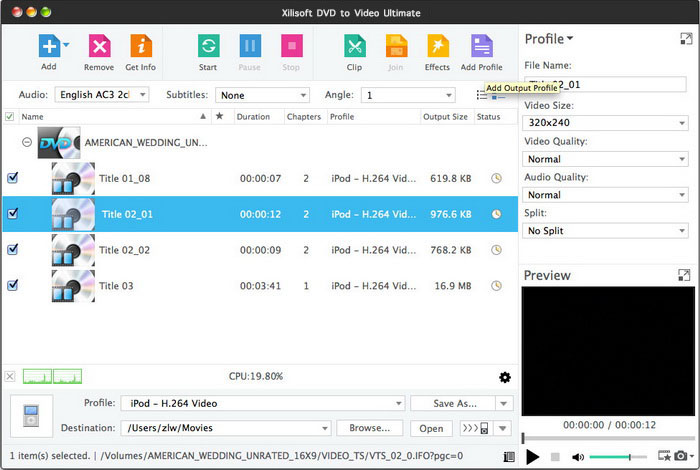Screen dimensions: 700x470
Task: Click the Remove toolbar icon
Action: click(99, 46)
